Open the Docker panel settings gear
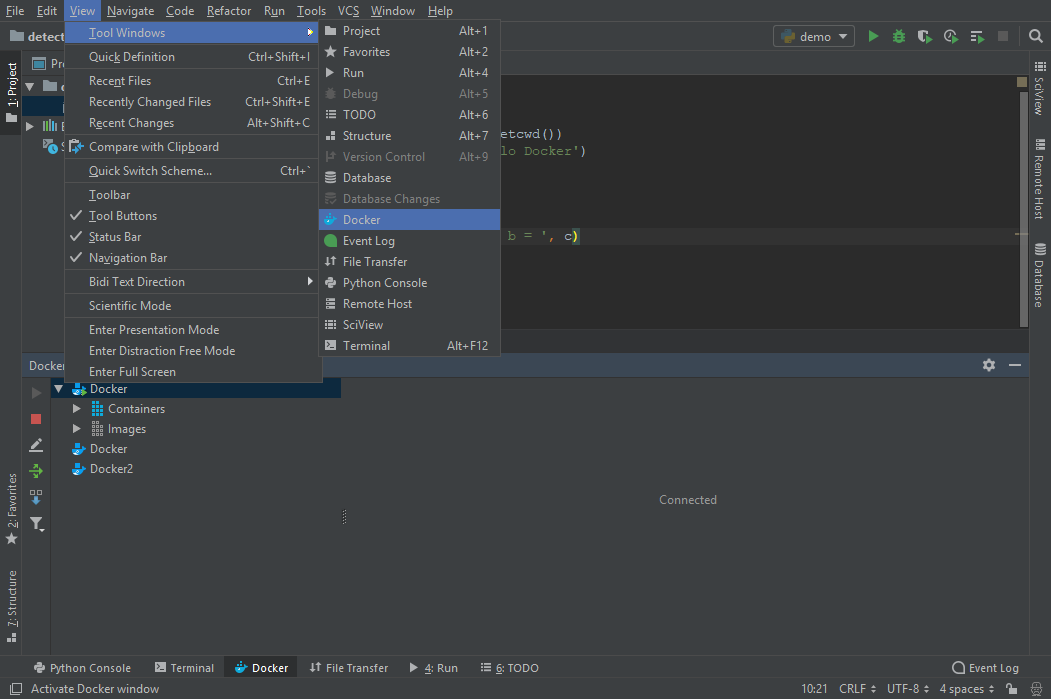 tap(988, 365)
